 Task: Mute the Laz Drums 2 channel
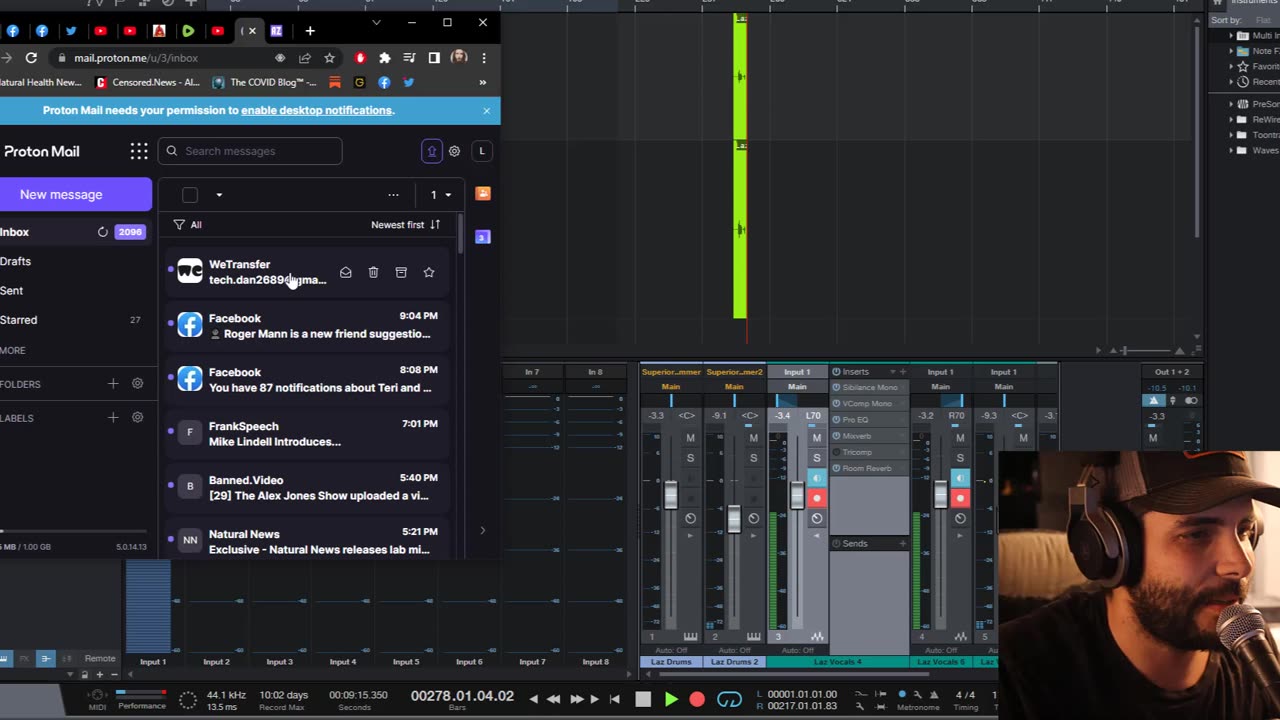coord(753,438)
